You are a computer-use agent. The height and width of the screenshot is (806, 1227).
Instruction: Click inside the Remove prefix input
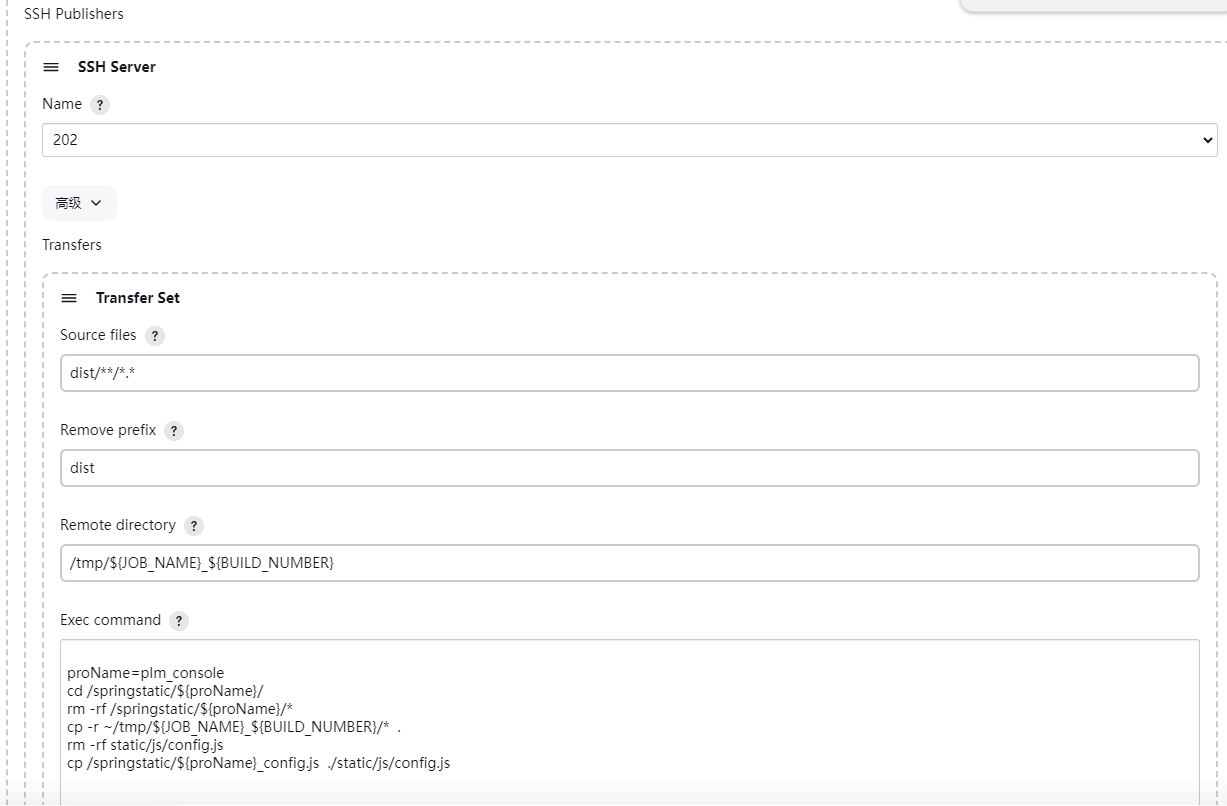point(400,467)
